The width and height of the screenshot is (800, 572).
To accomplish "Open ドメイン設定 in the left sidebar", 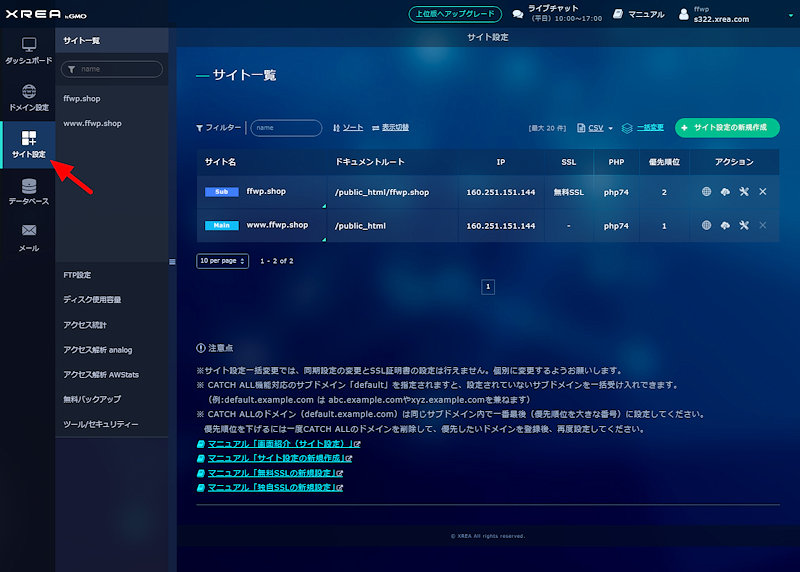I will (x=28, y=97).
